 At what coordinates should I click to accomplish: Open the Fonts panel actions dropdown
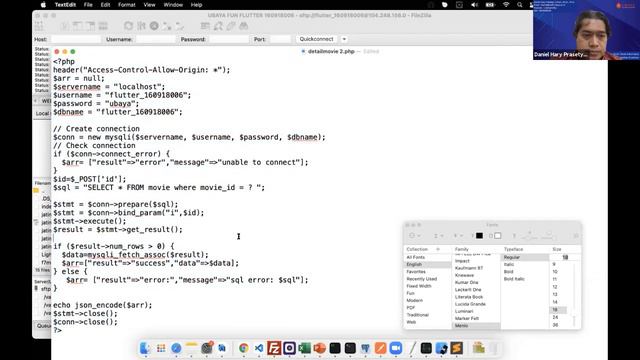pos(415,236)
